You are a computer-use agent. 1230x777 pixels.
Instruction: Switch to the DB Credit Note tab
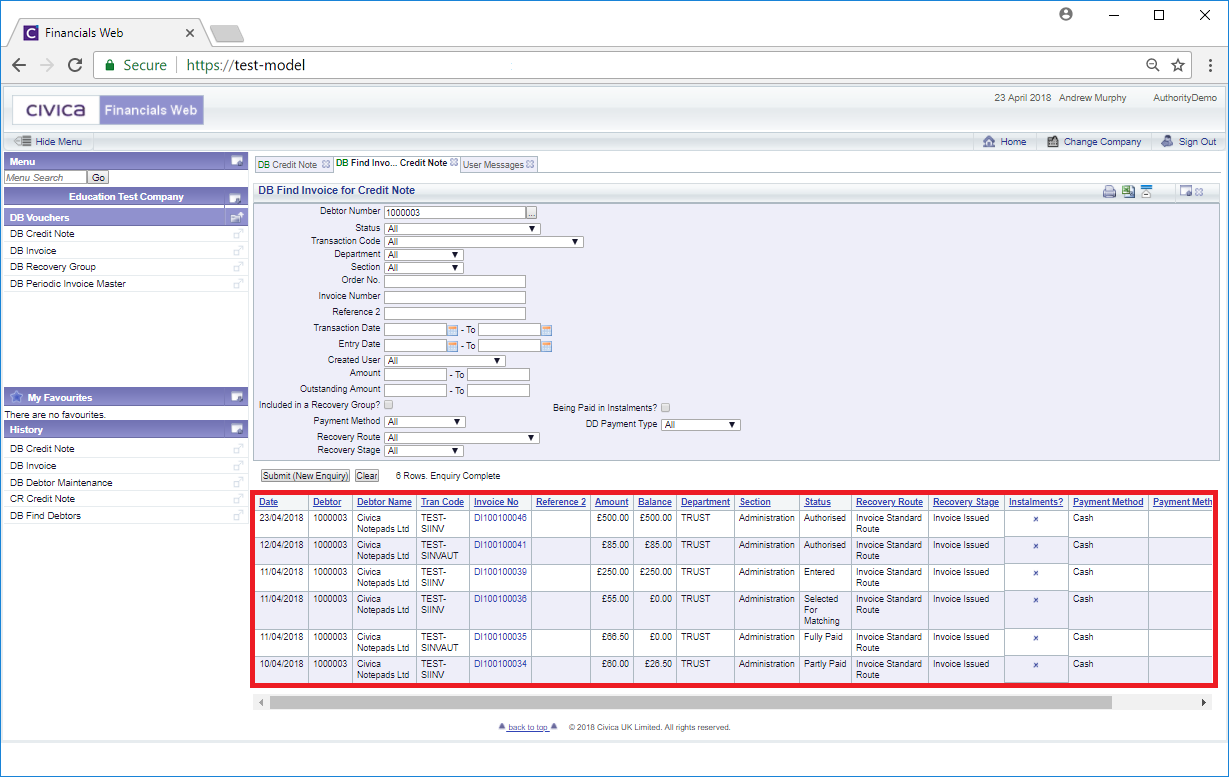tap(288, 165)
